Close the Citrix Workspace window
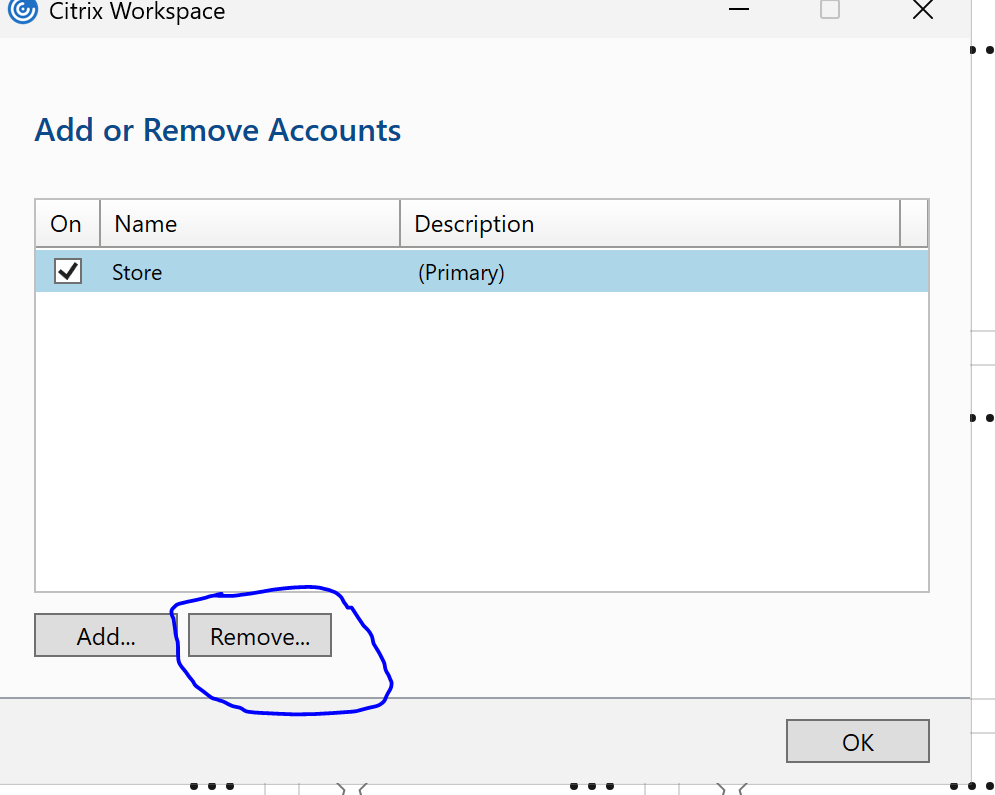Image resolution: width=995 pixels, height=795 pixels. (x=923, y=10)
